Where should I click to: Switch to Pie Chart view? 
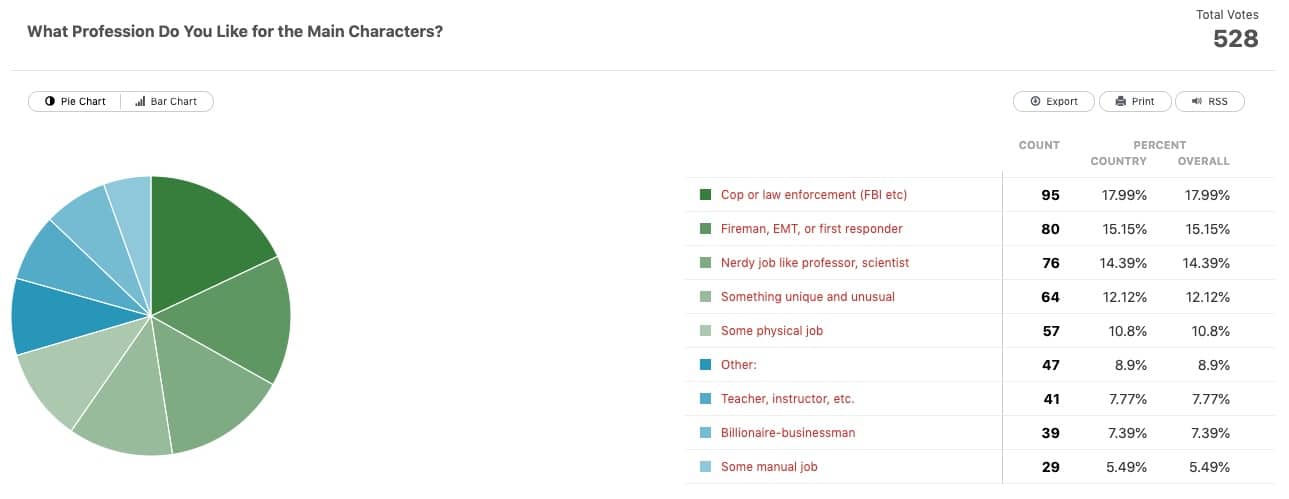(x=75, y=101)
